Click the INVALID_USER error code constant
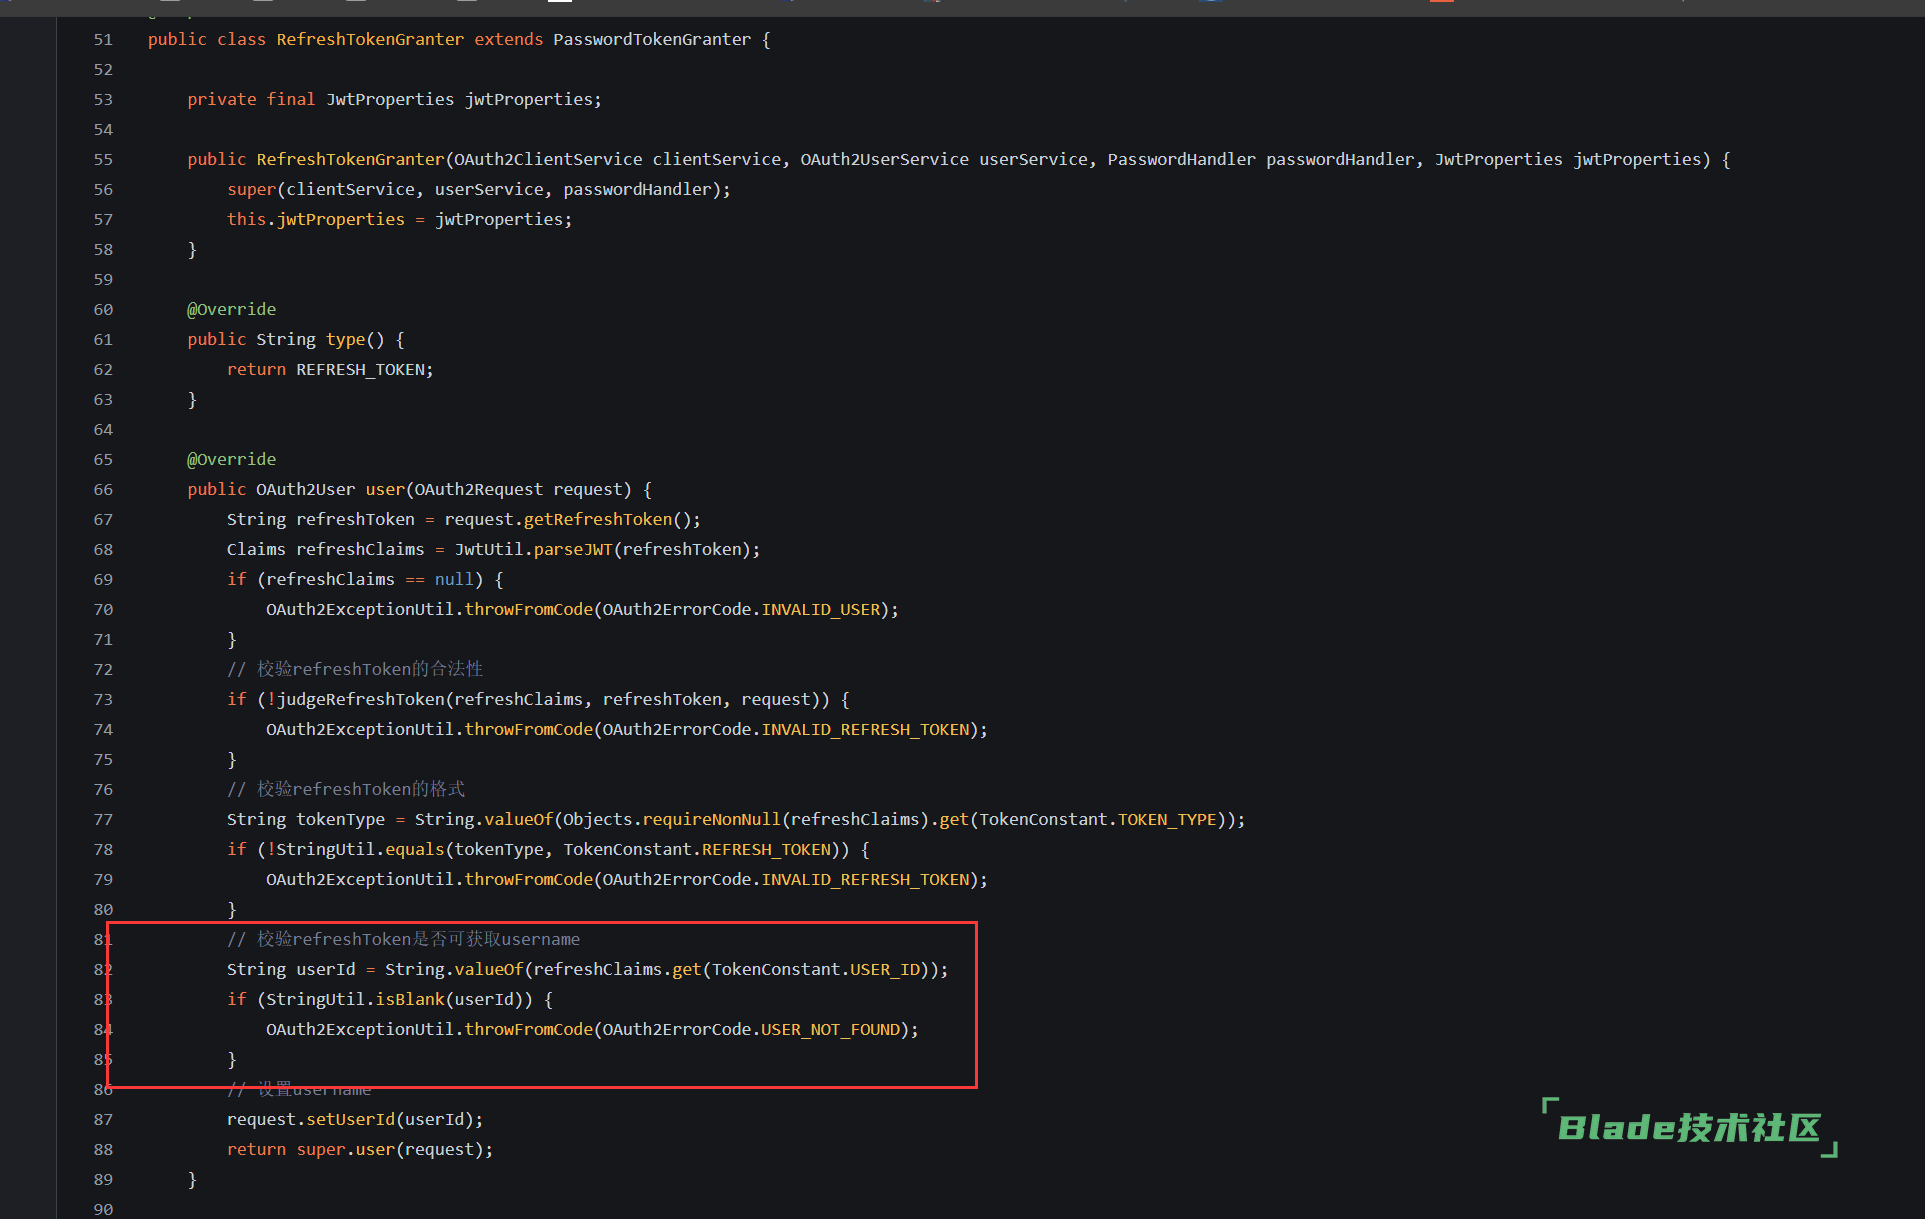Image resolution: width=1925 pixels, height=1219 pixels. coord(820,610)
